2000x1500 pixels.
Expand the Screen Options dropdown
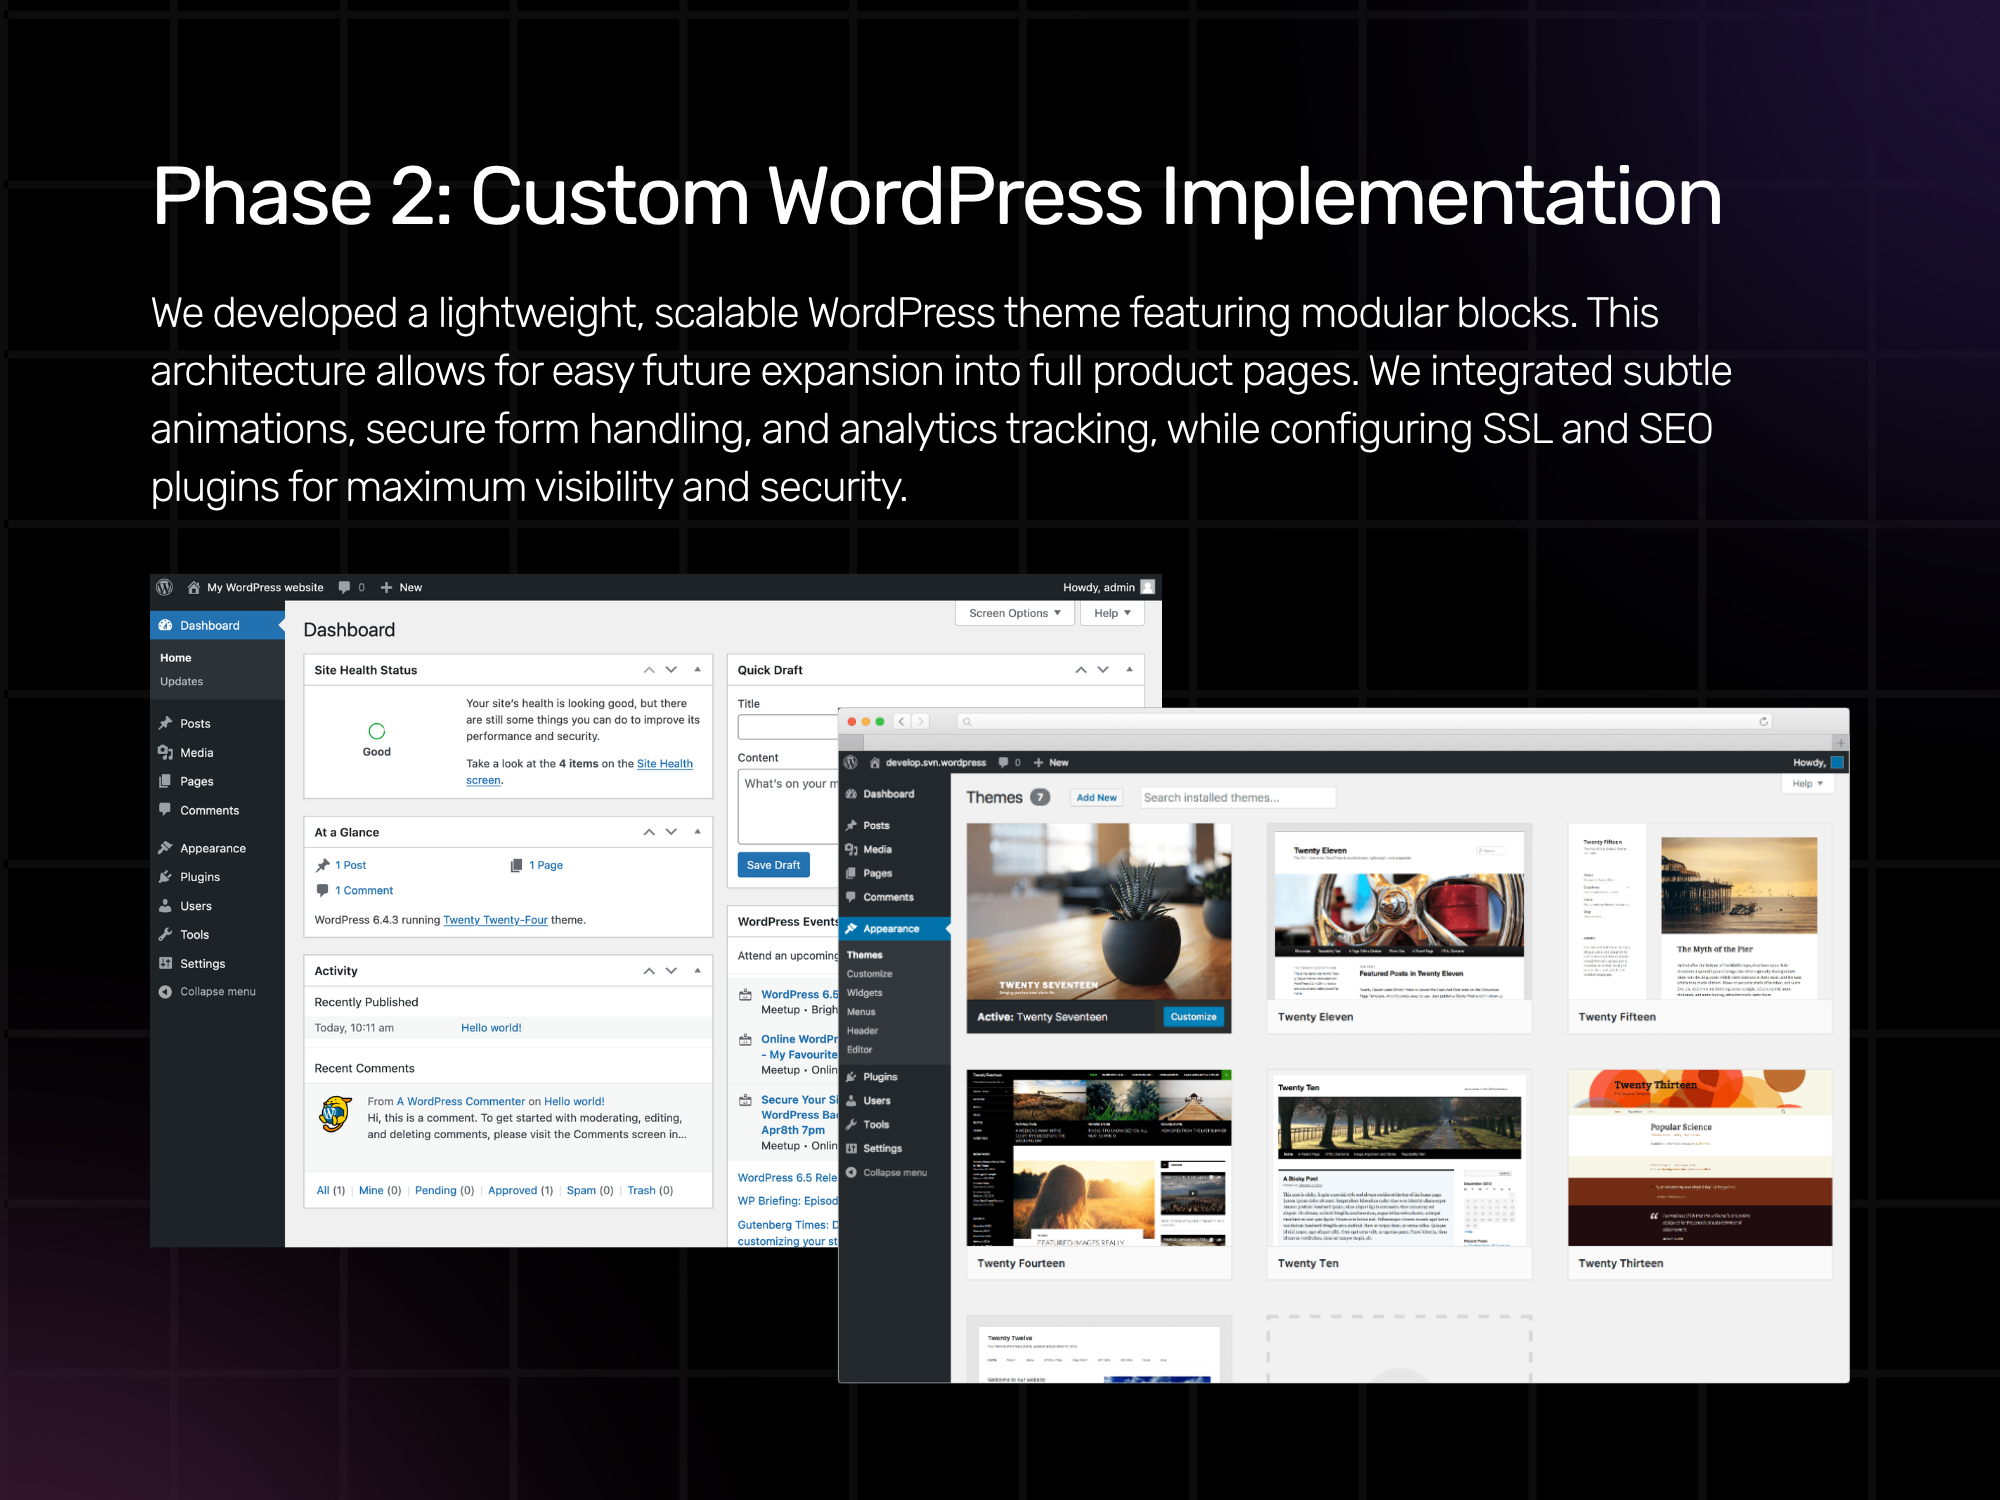pos(1014,613)
